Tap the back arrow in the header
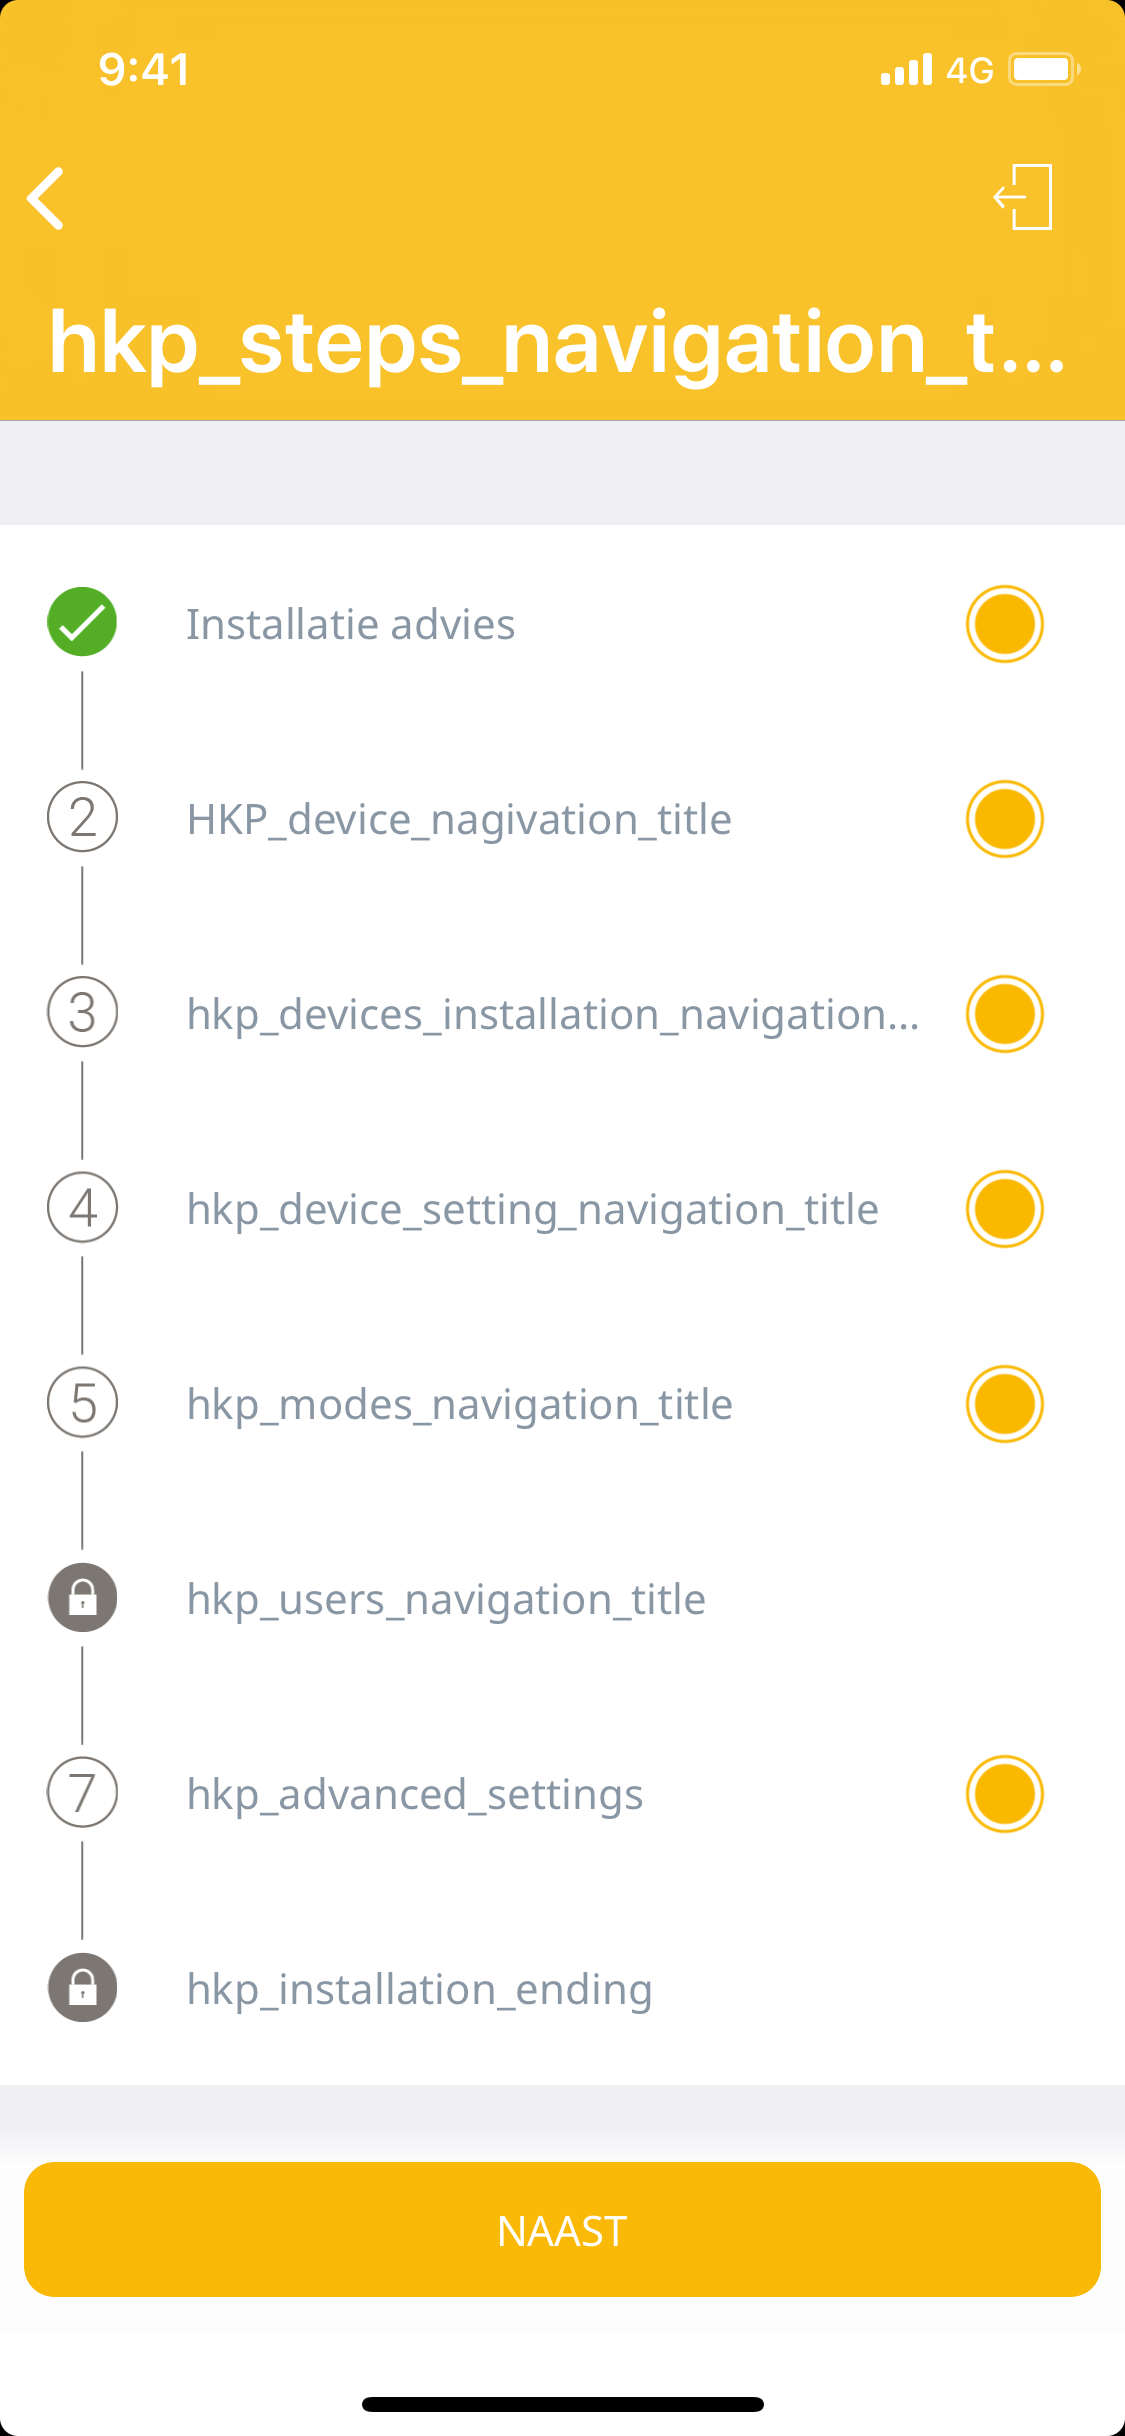The image size is (1125, 2436). click(x=46, y=198)
